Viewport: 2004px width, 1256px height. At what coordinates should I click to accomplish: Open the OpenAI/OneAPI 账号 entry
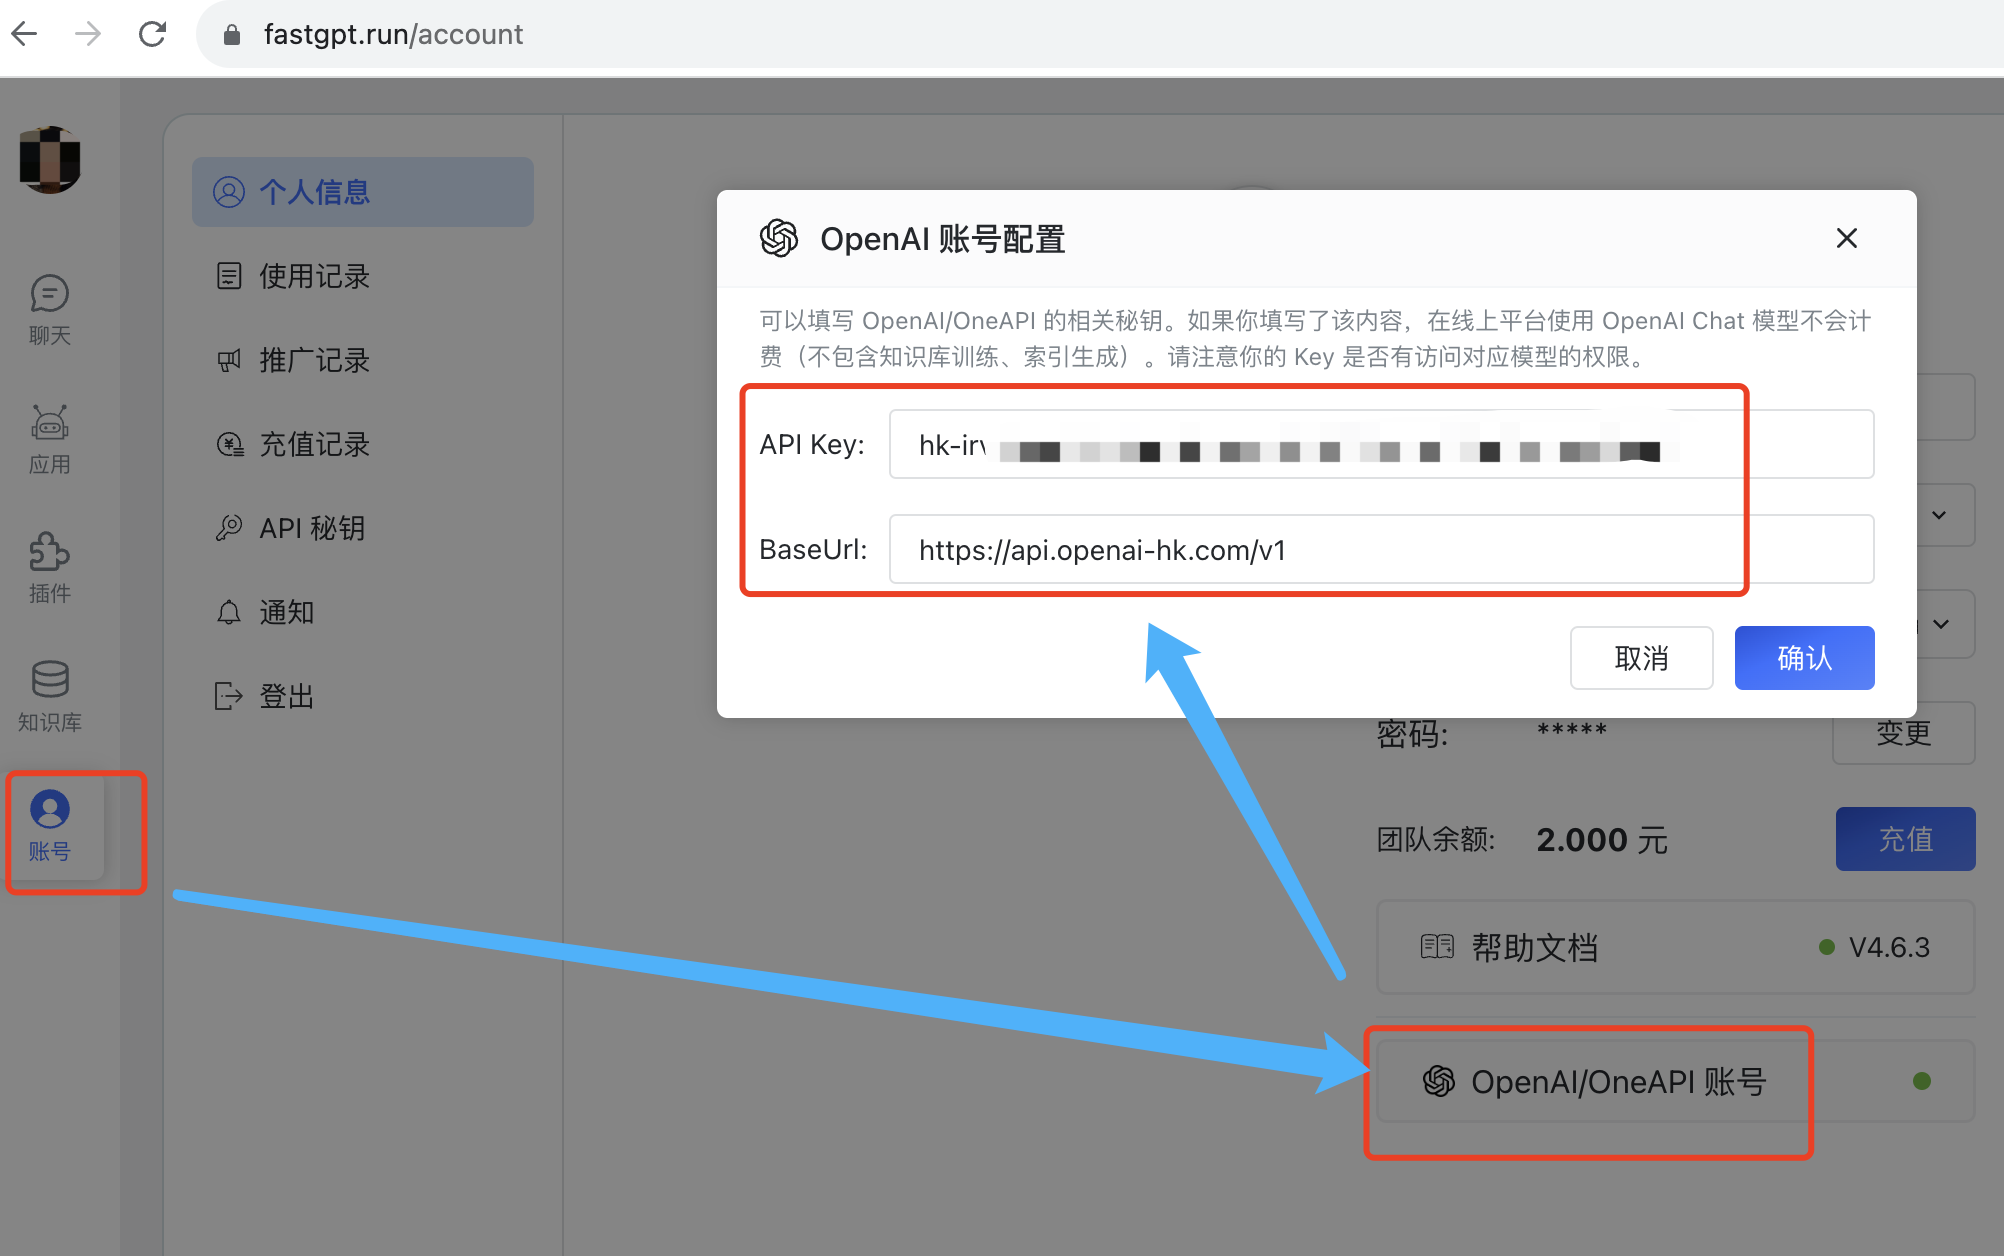[1617, 1081]
